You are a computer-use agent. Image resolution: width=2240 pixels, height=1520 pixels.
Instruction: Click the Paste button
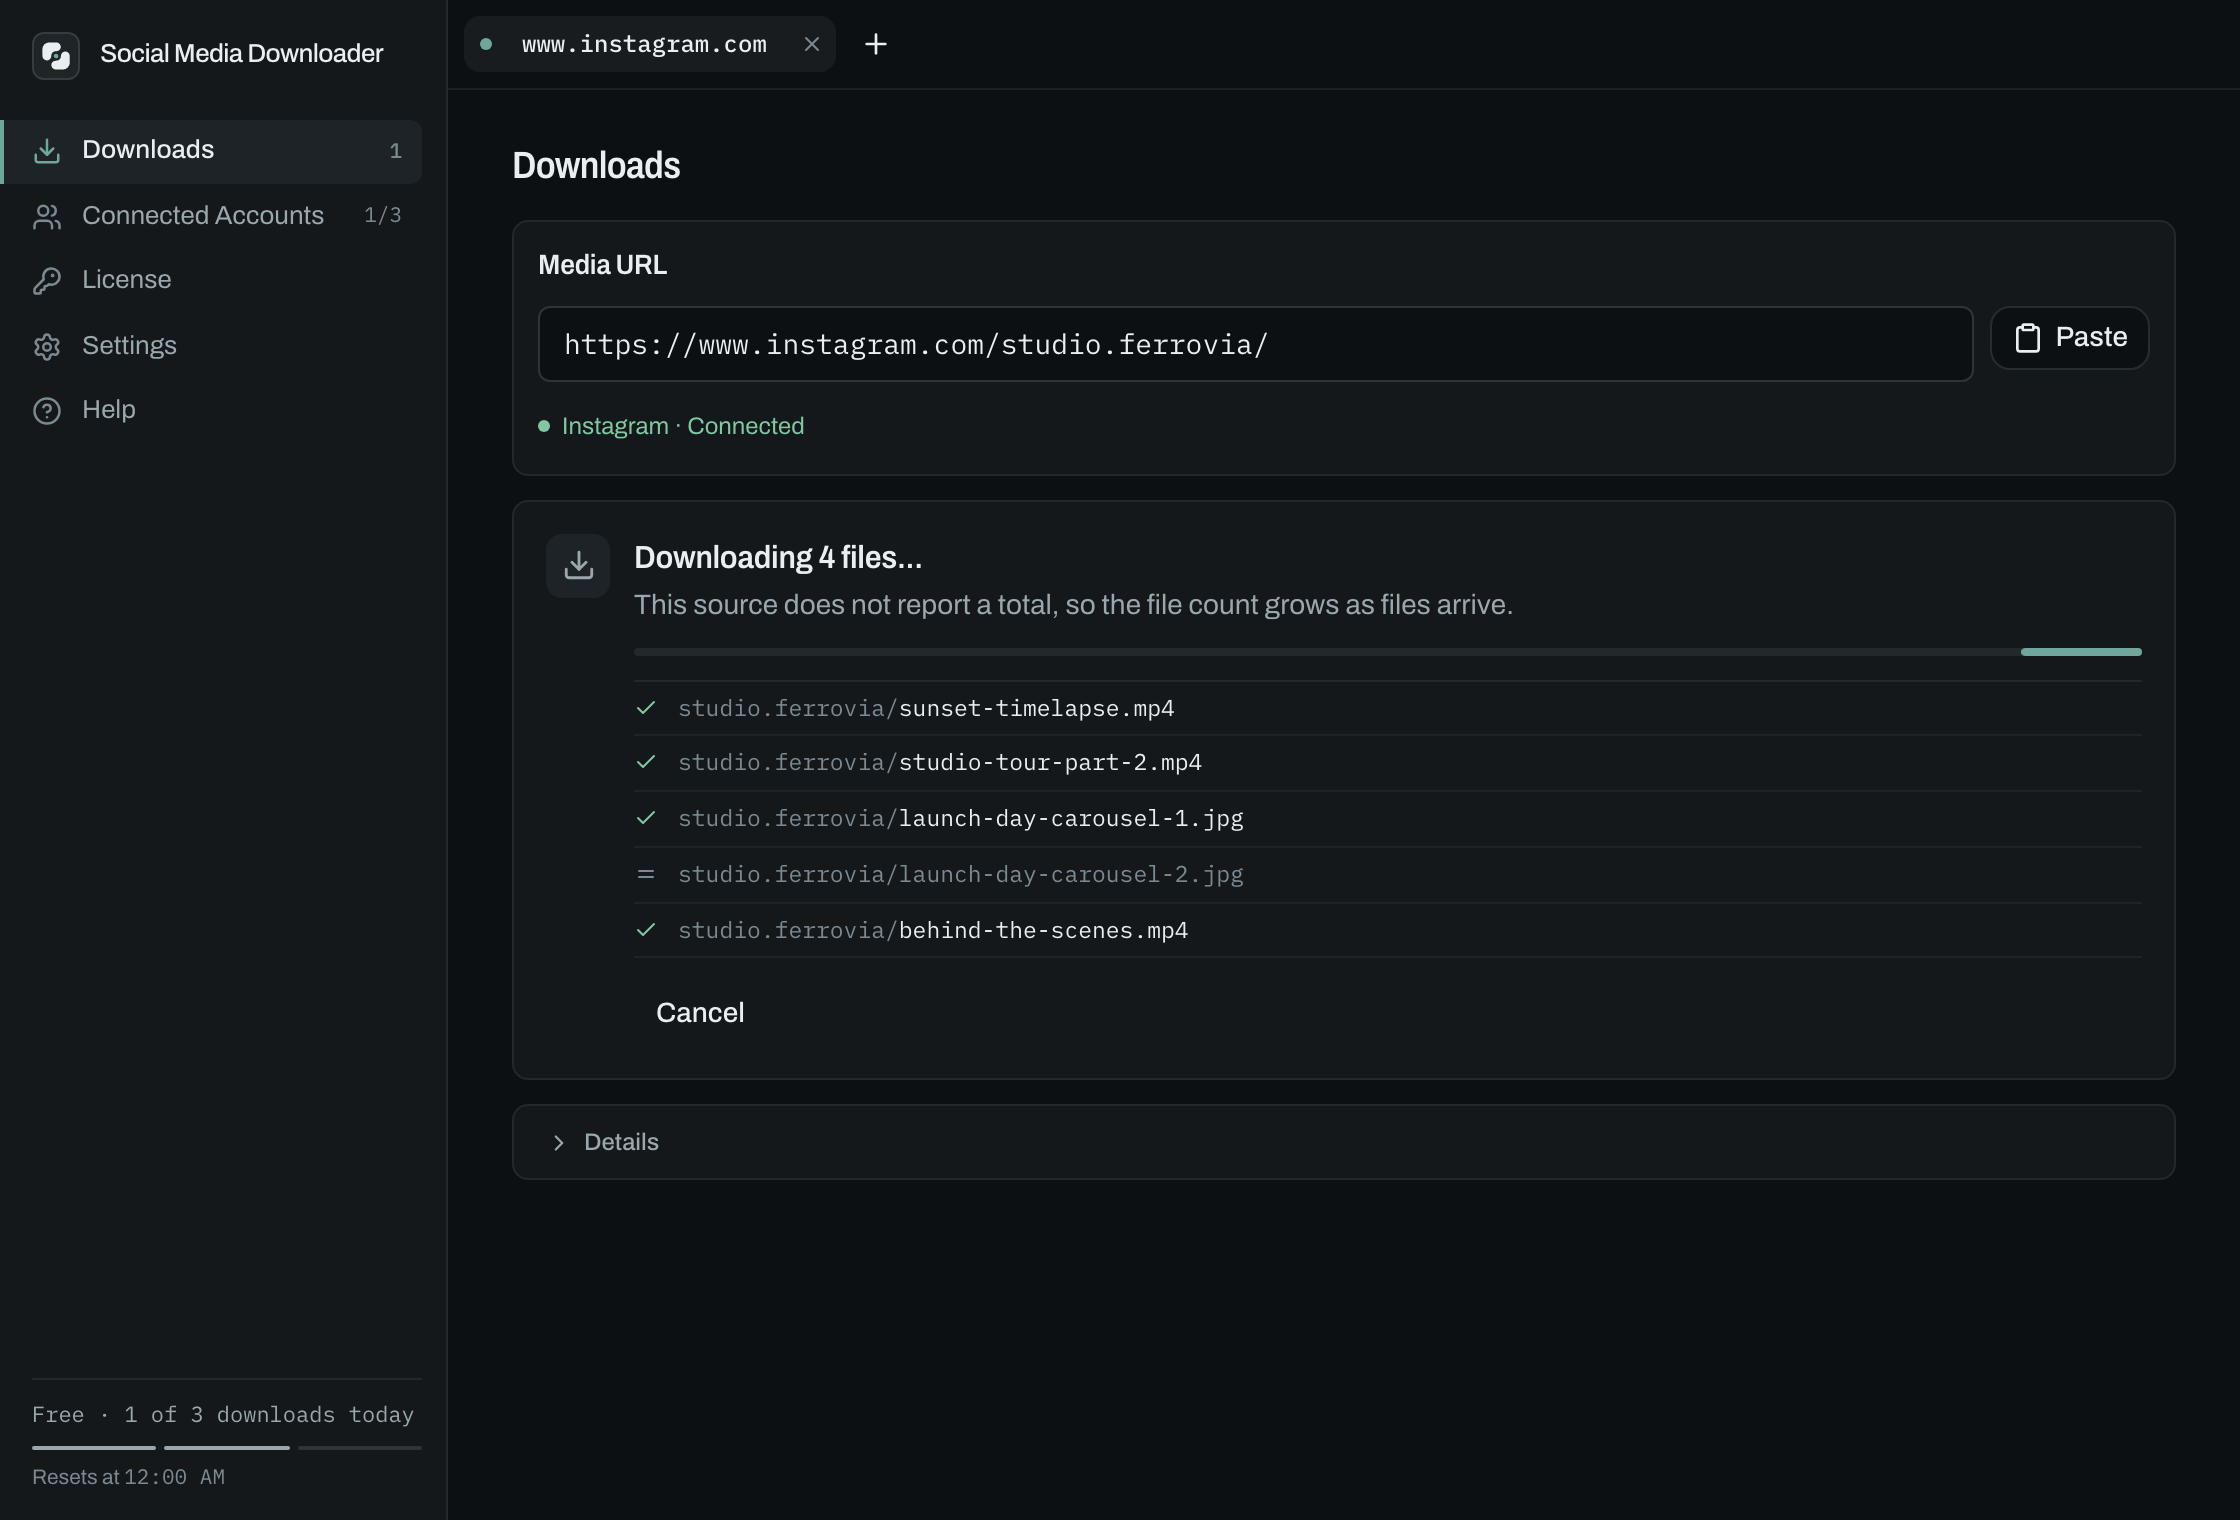tap(2070, 338)
